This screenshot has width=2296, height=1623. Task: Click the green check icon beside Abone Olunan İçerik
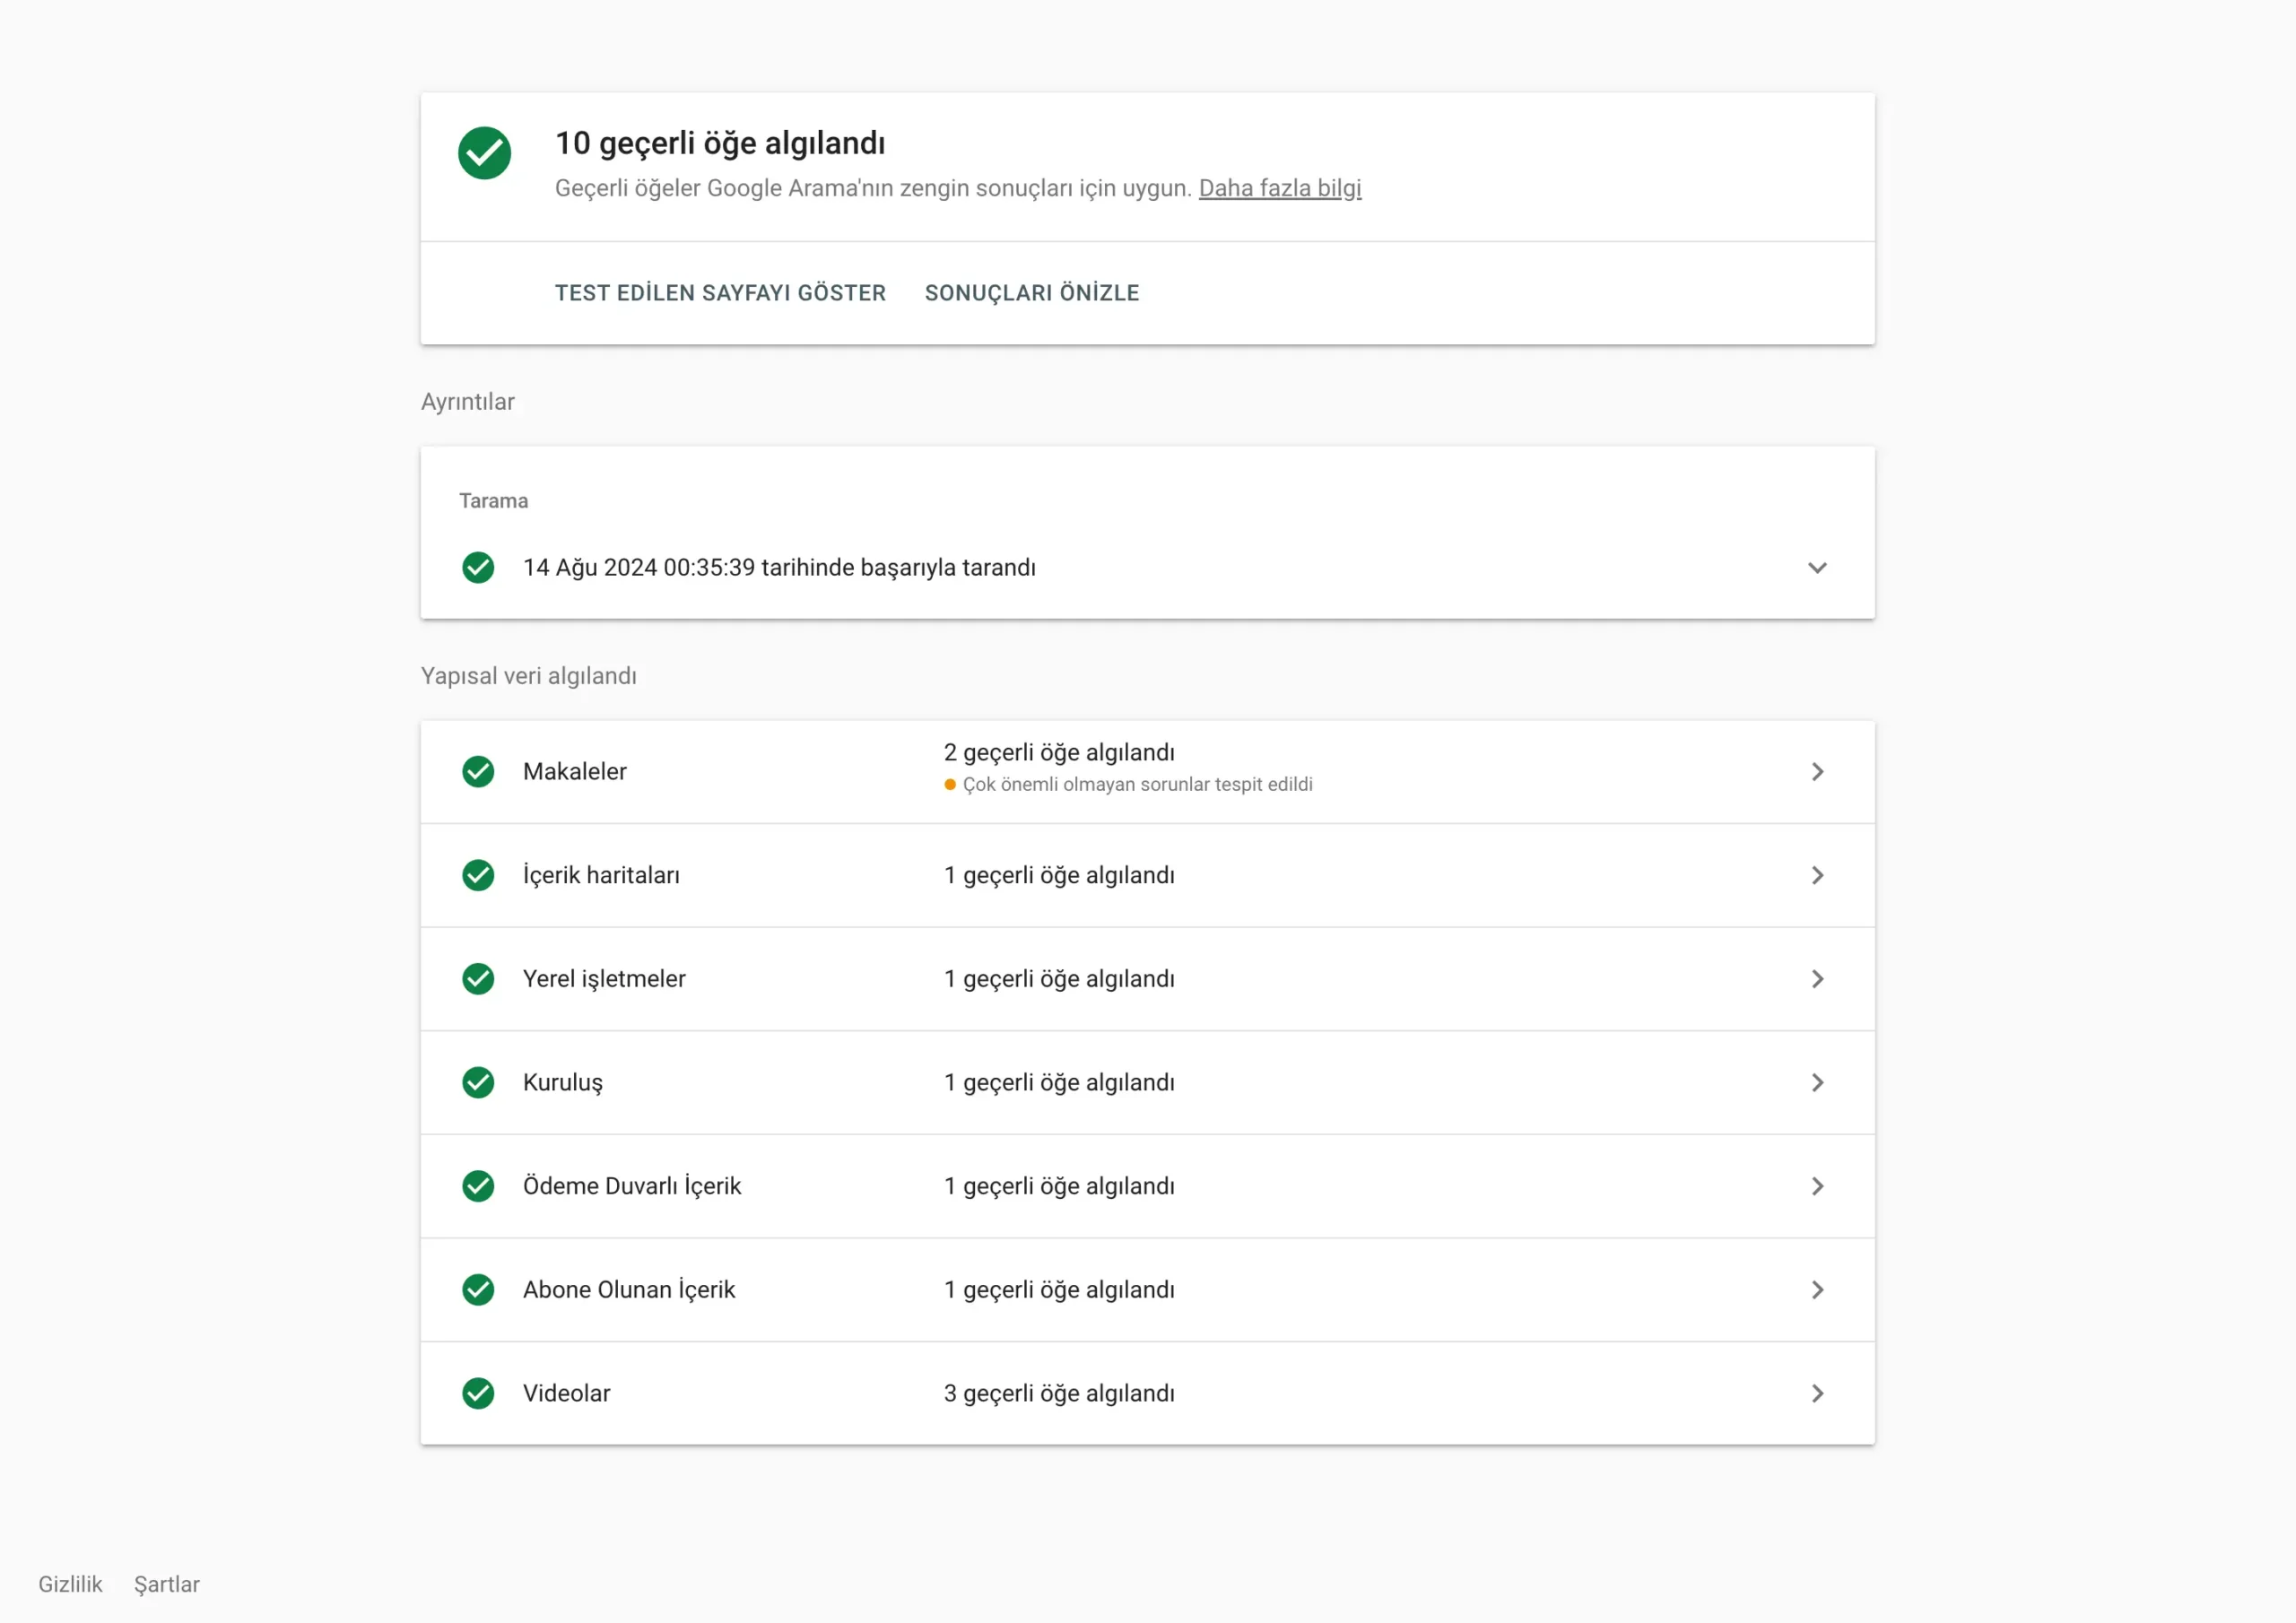[x=478, y=1289]
